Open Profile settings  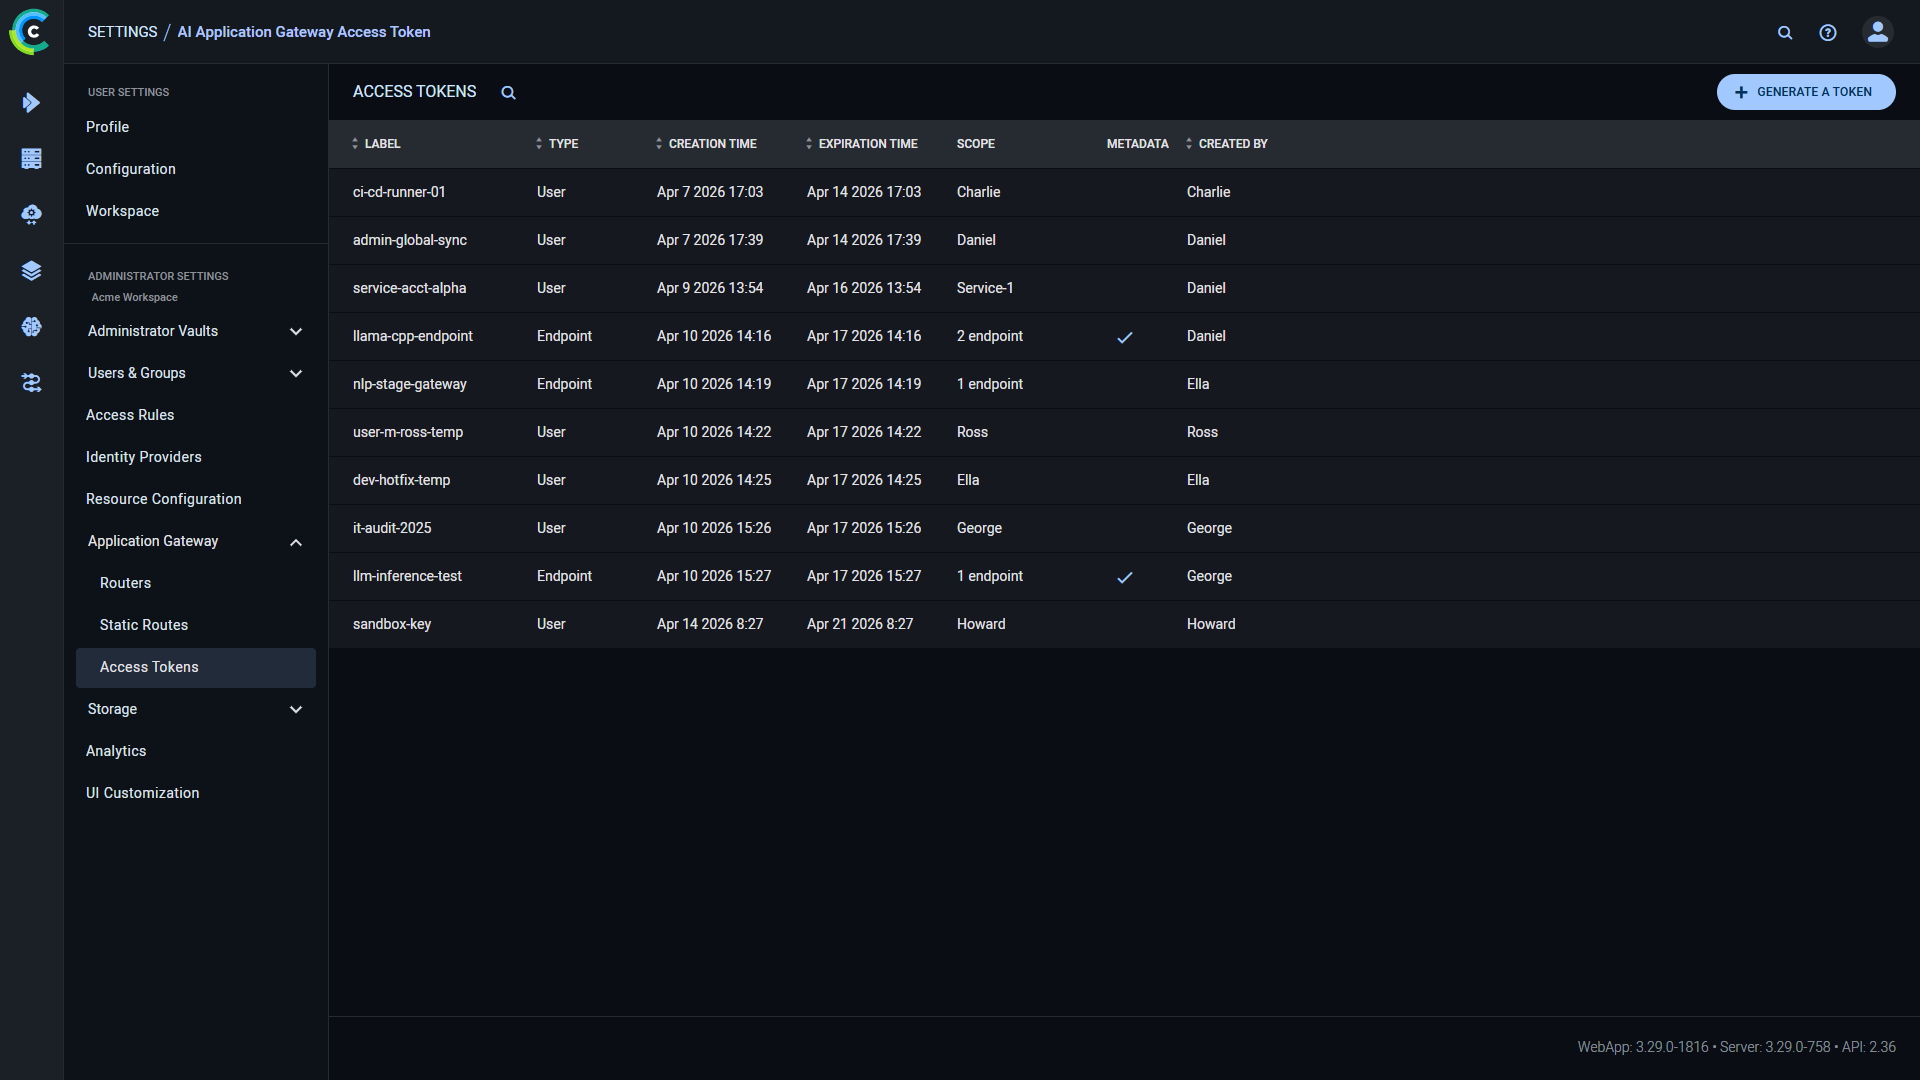click(107, 127)
